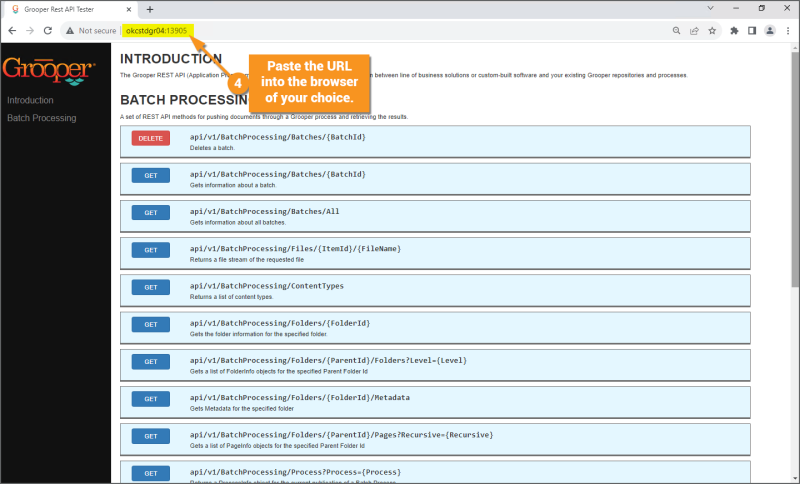Reload the page with the refresh icon
This screenshot has height=484, width=800.
48,31
